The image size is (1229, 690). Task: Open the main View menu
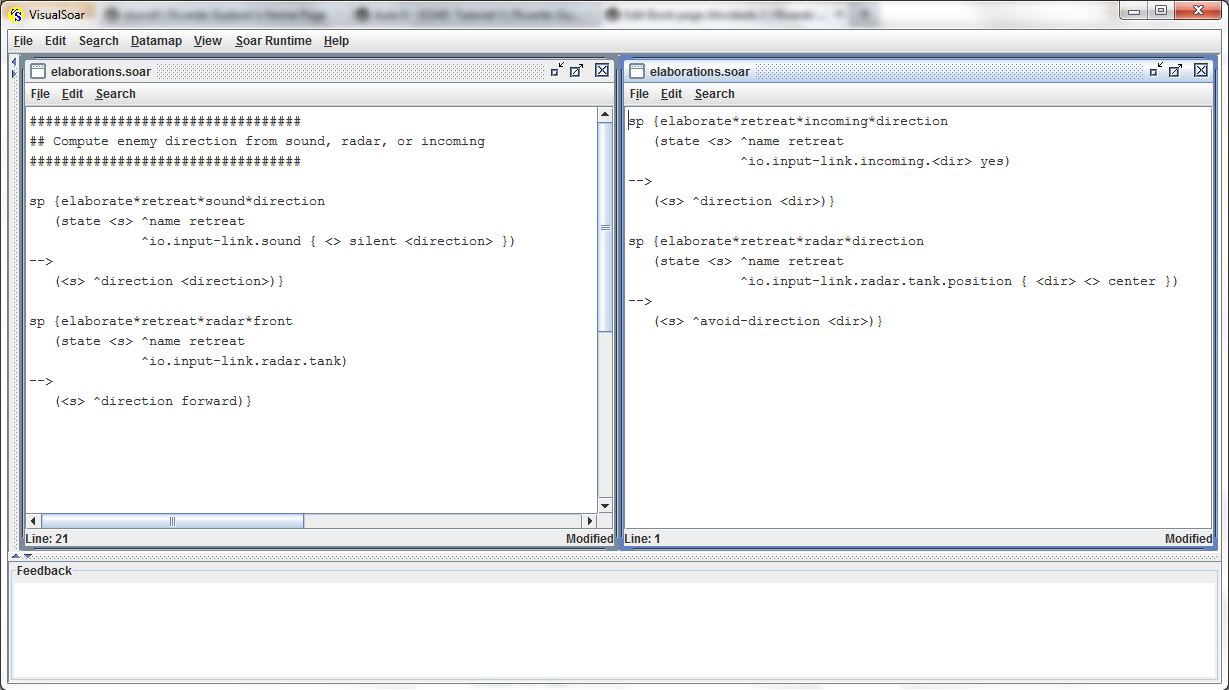(207, 41)
